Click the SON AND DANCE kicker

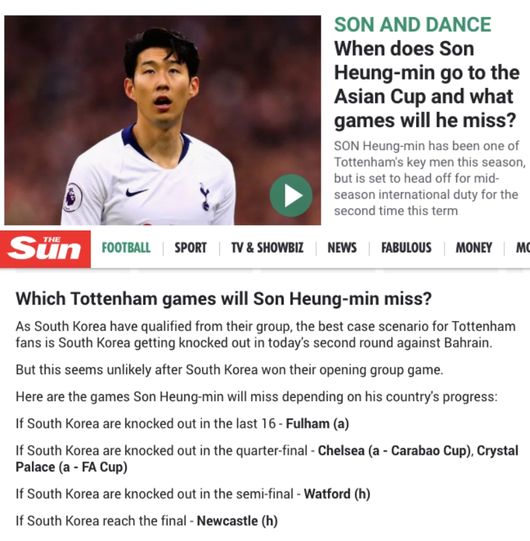pyautogui.click(x=413, y=24)
